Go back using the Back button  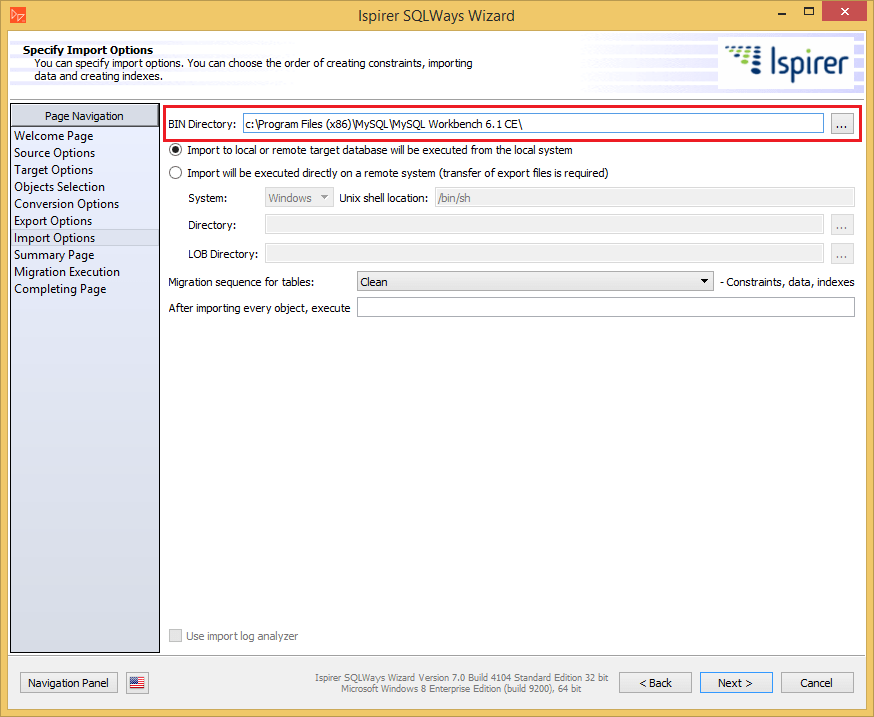pyautogui.click(x=655, y=683)
